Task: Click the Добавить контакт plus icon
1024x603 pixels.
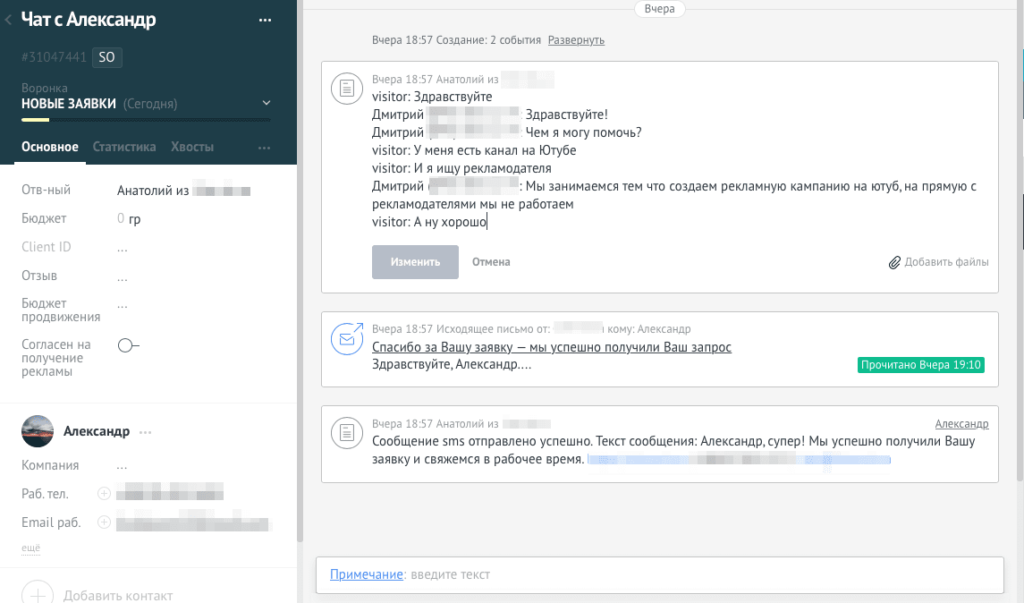Action: pos(37,594)
